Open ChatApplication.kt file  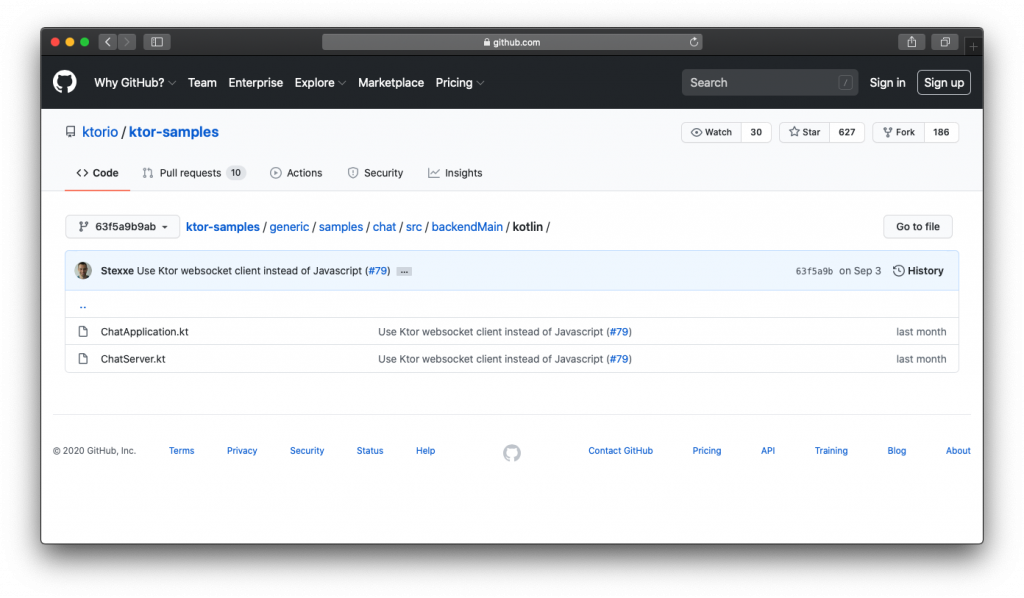tap(144, 332)
